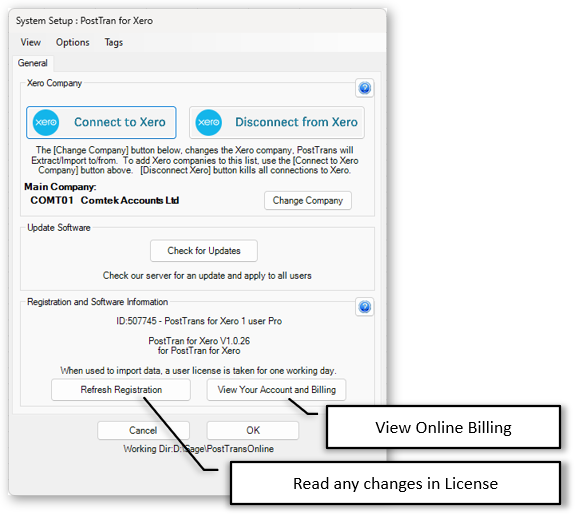Click the user license working day note
Viewport: 577px width, 517px height.
(x=199, y=371)
